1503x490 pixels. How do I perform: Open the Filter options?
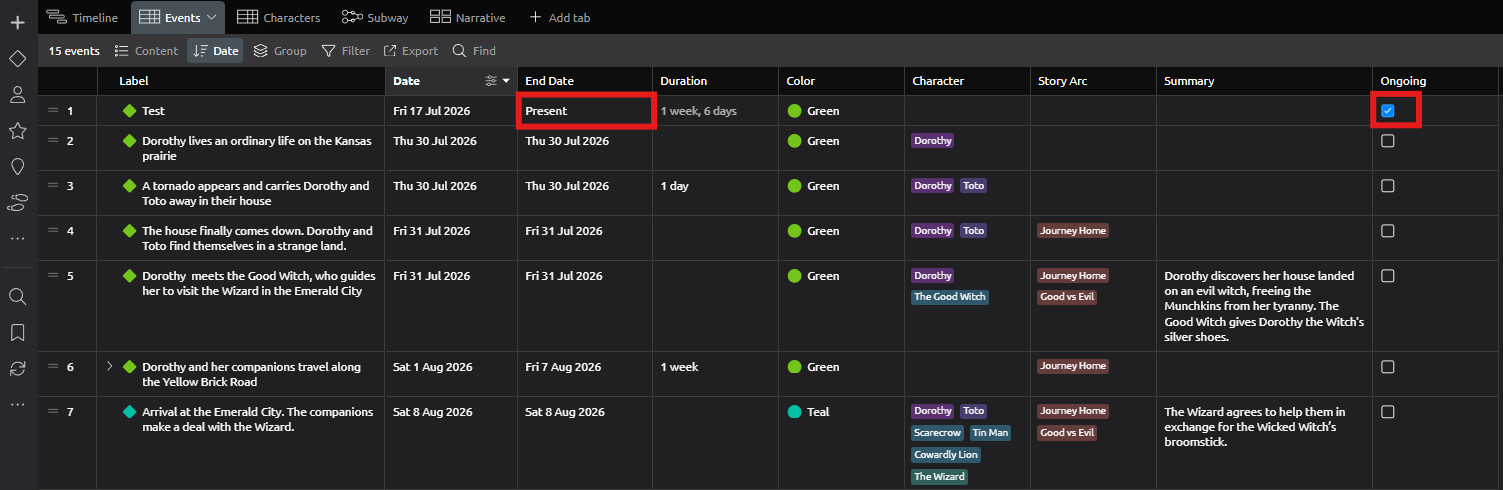[345, 51]
